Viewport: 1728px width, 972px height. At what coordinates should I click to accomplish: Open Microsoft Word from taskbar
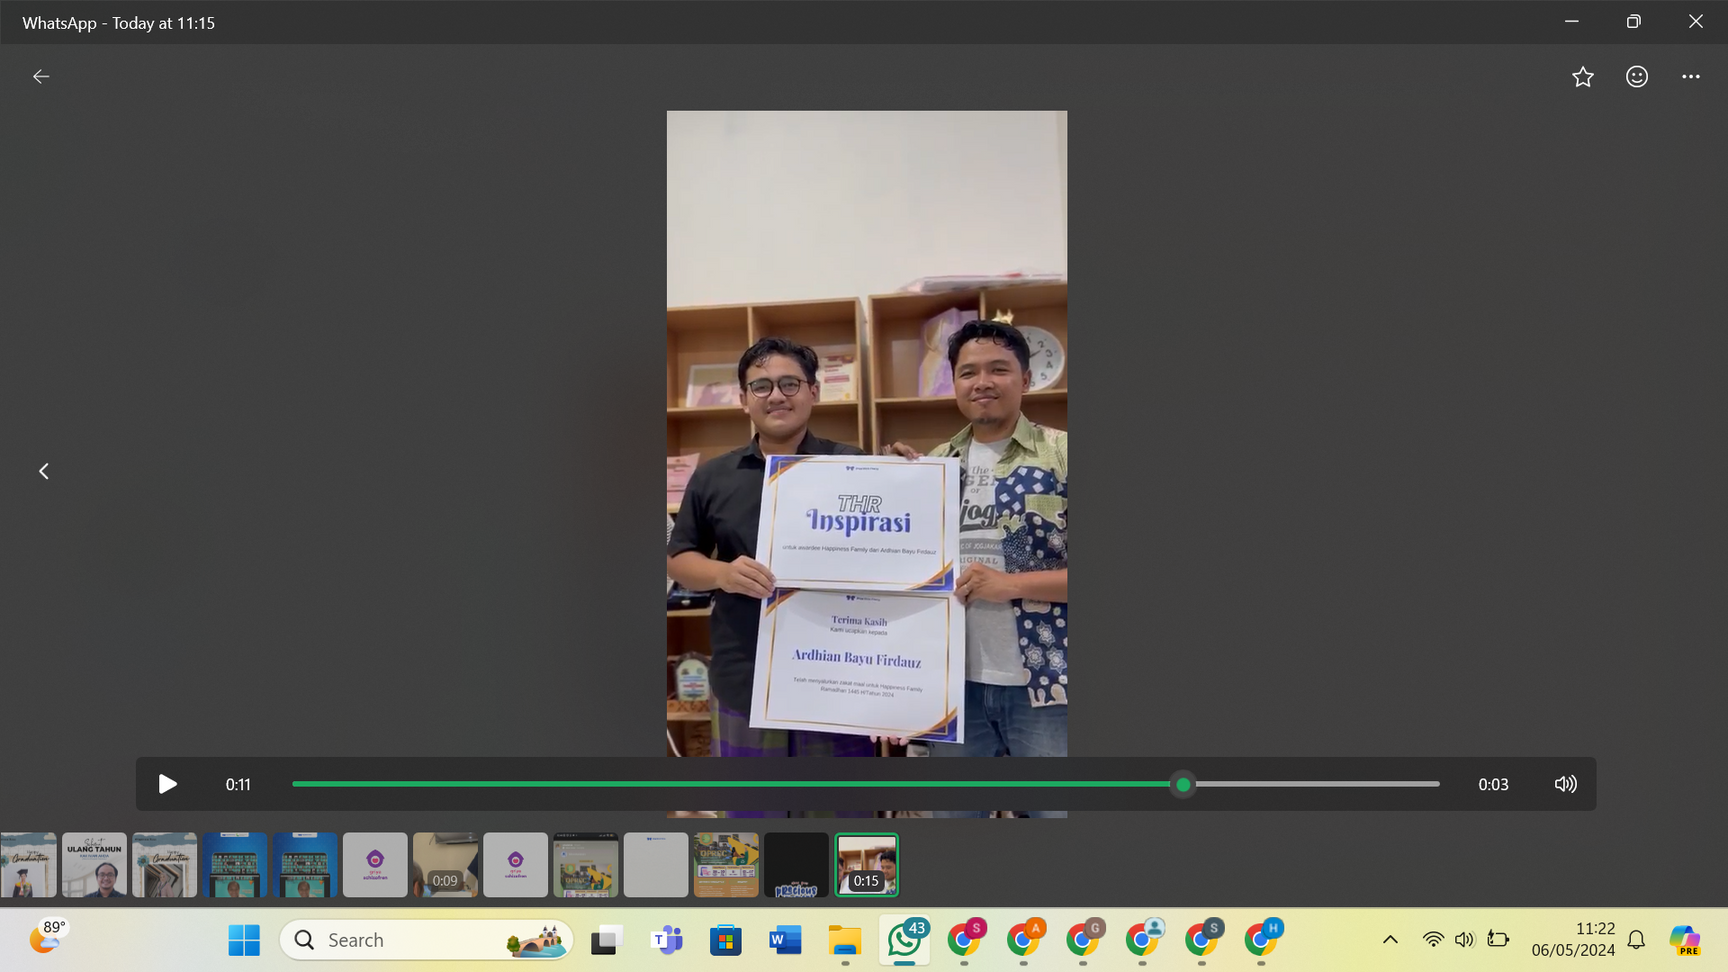[x=785, y=940]
